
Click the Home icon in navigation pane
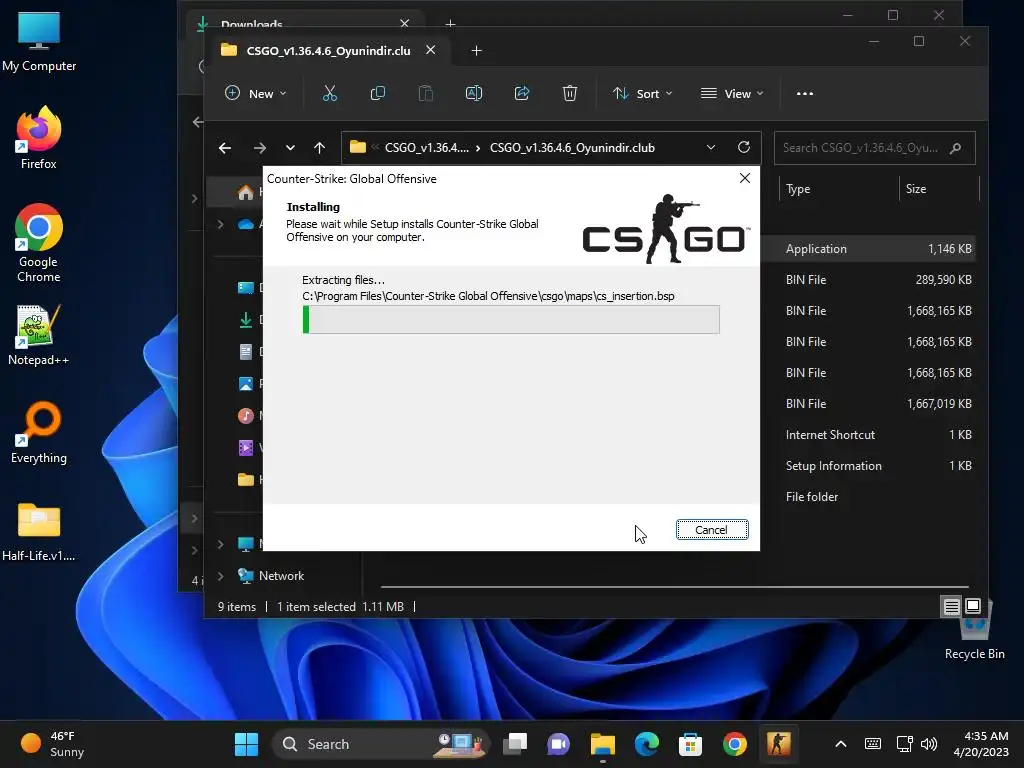coord(246,193)
